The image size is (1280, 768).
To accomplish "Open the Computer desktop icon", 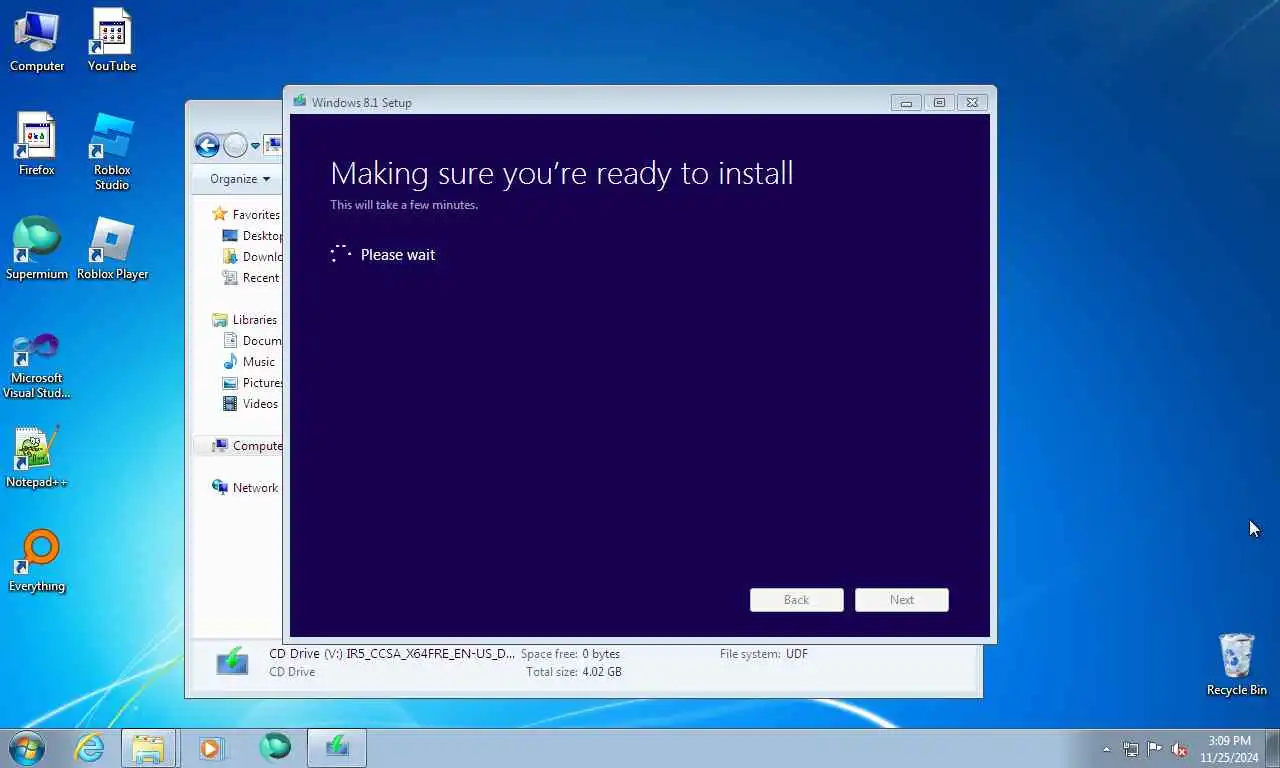I will tap(37, 40).
